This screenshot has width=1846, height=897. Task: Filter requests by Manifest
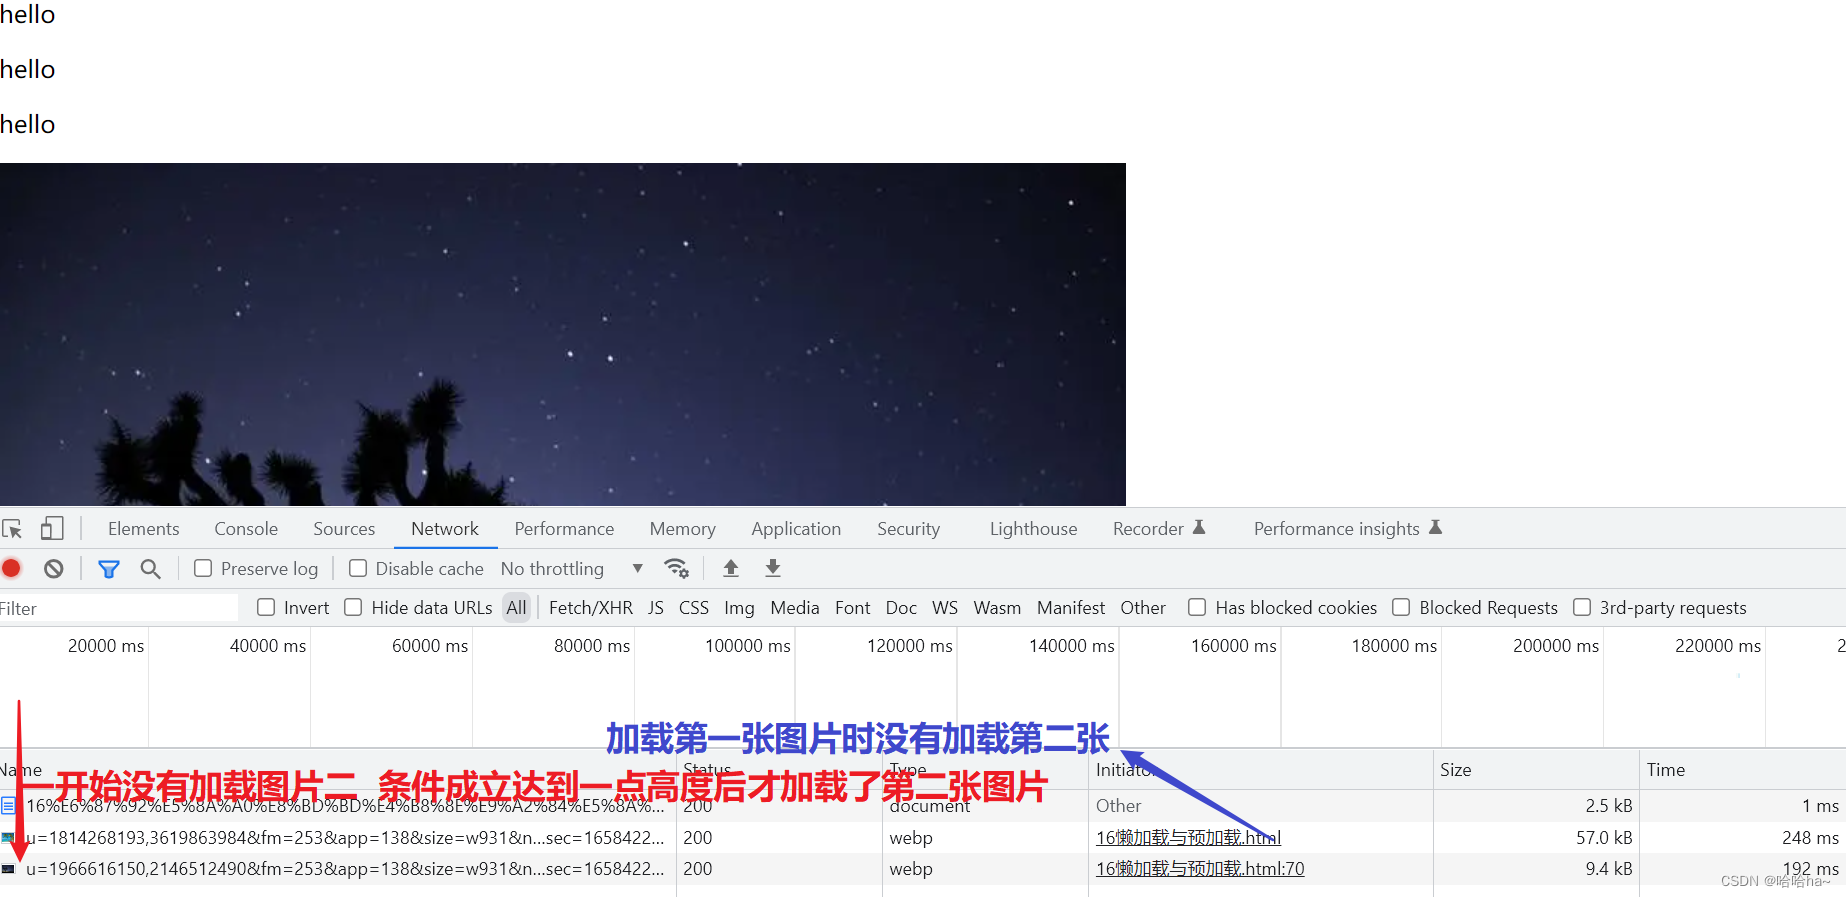coord(1071,607)
